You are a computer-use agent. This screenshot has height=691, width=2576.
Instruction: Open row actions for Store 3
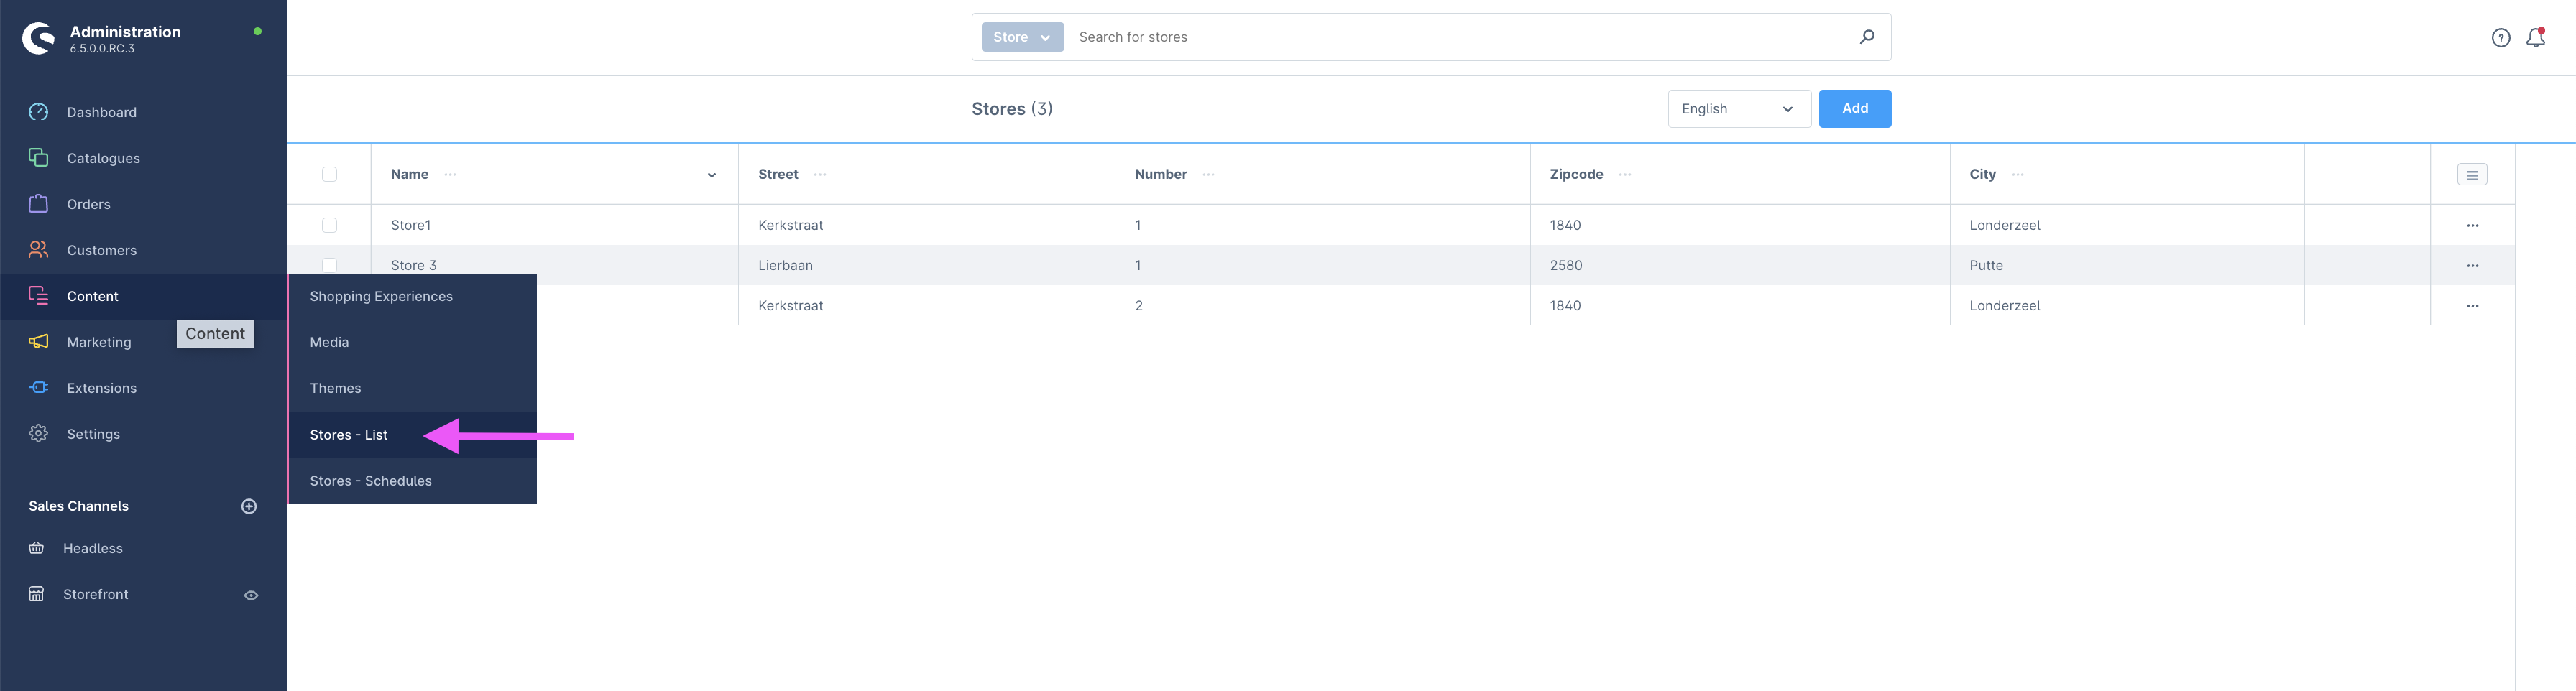2472,266
